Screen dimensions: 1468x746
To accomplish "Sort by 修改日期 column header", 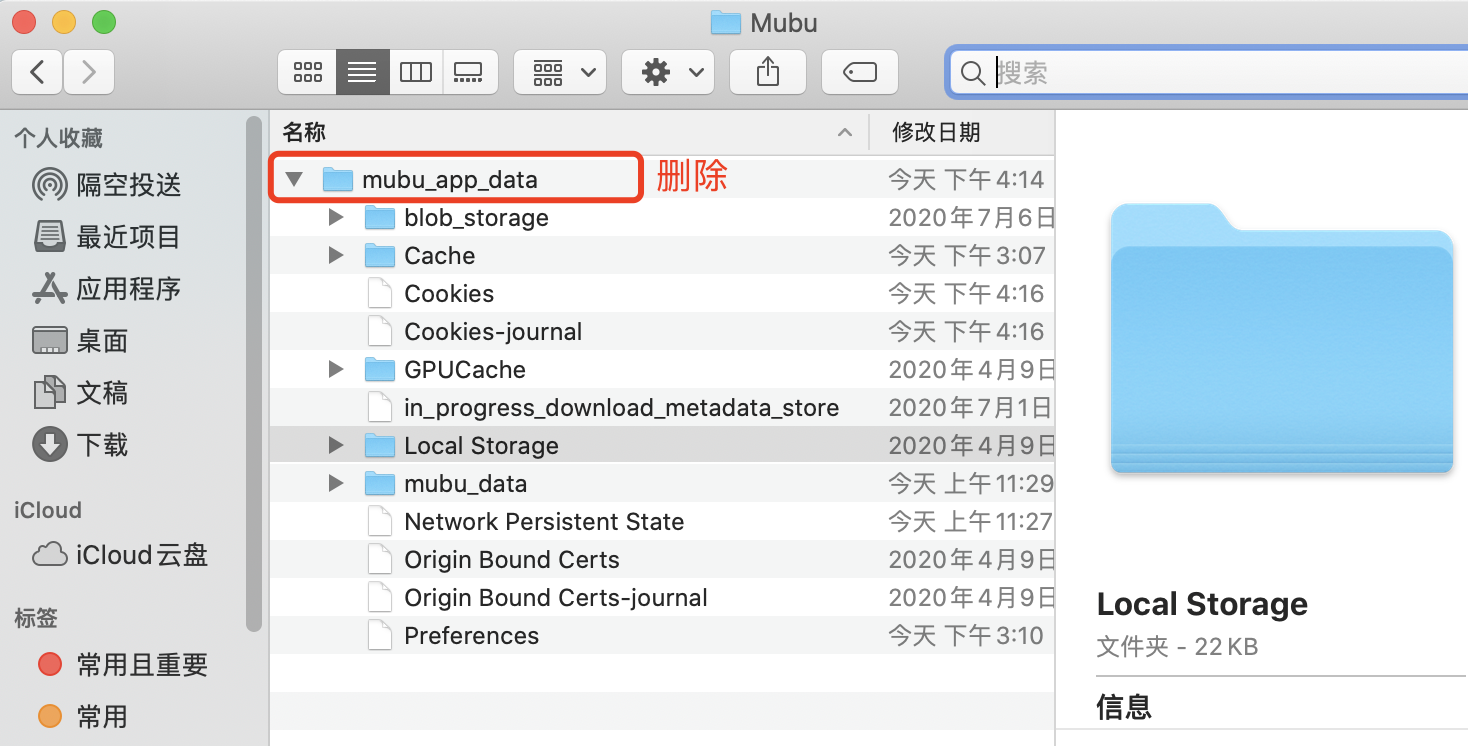I will (961, 132).
